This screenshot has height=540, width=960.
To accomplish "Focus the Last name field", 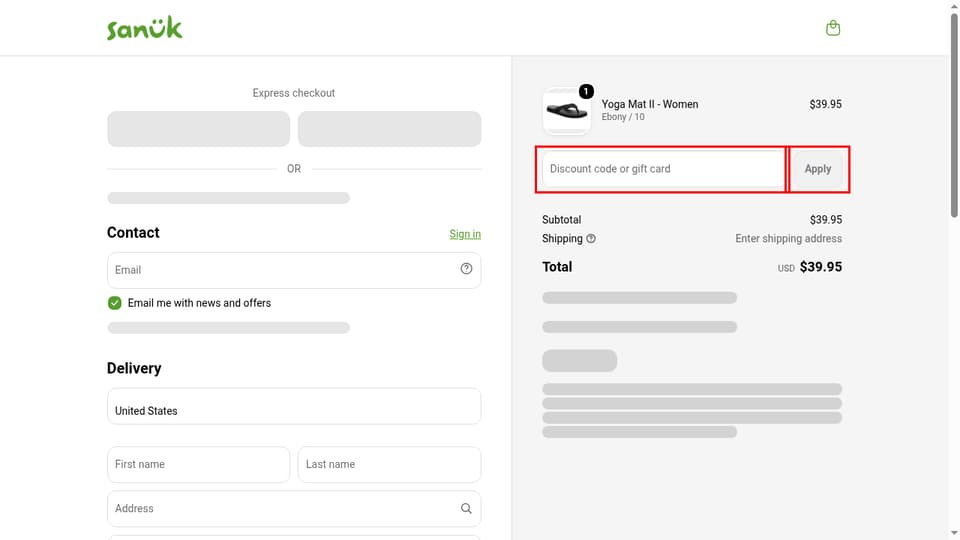I will (x=389, y=464).
